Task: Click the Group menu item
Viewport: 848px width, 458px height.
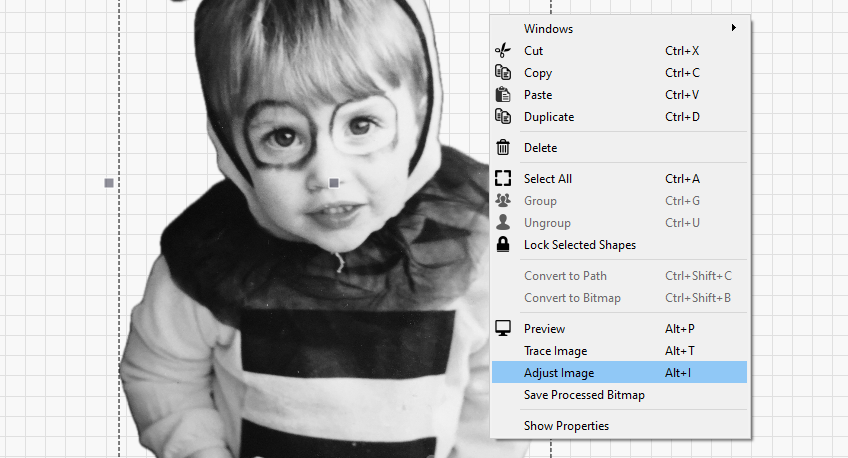Action: [540, 201]
